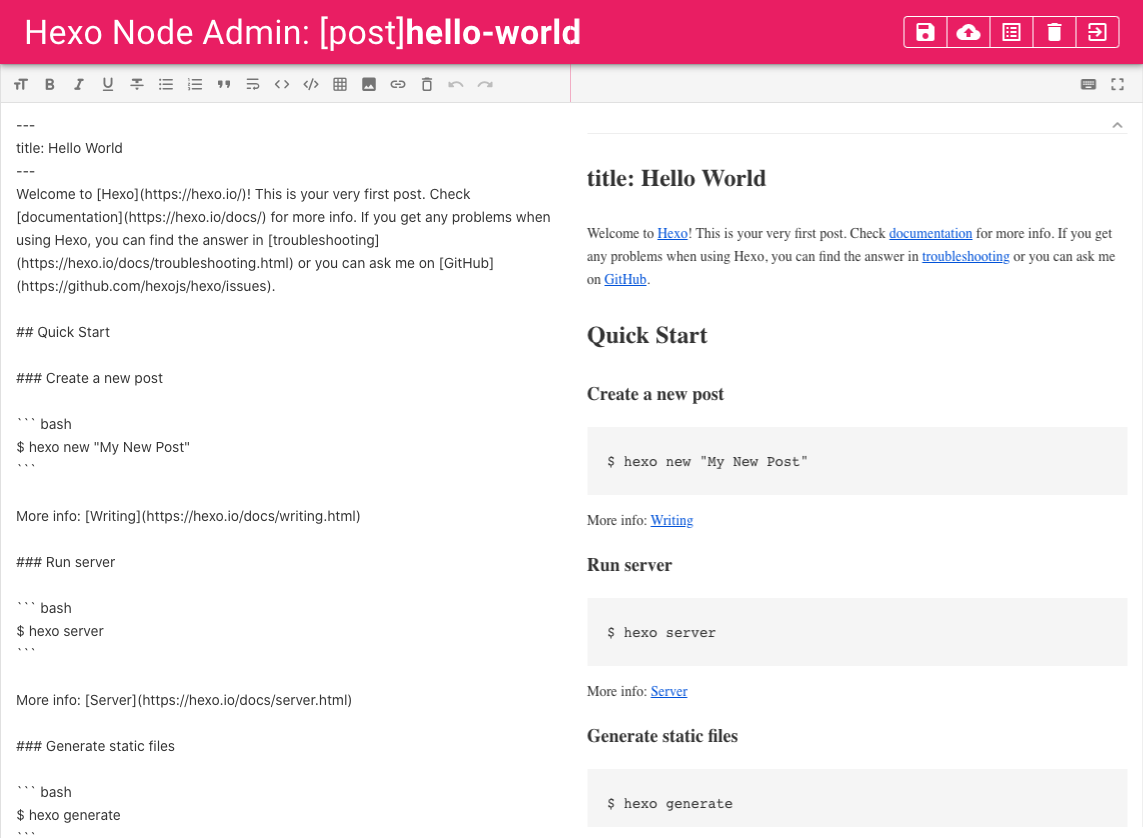Delete the post with header trash icon
The image size is (1143, 838).
1054,32
